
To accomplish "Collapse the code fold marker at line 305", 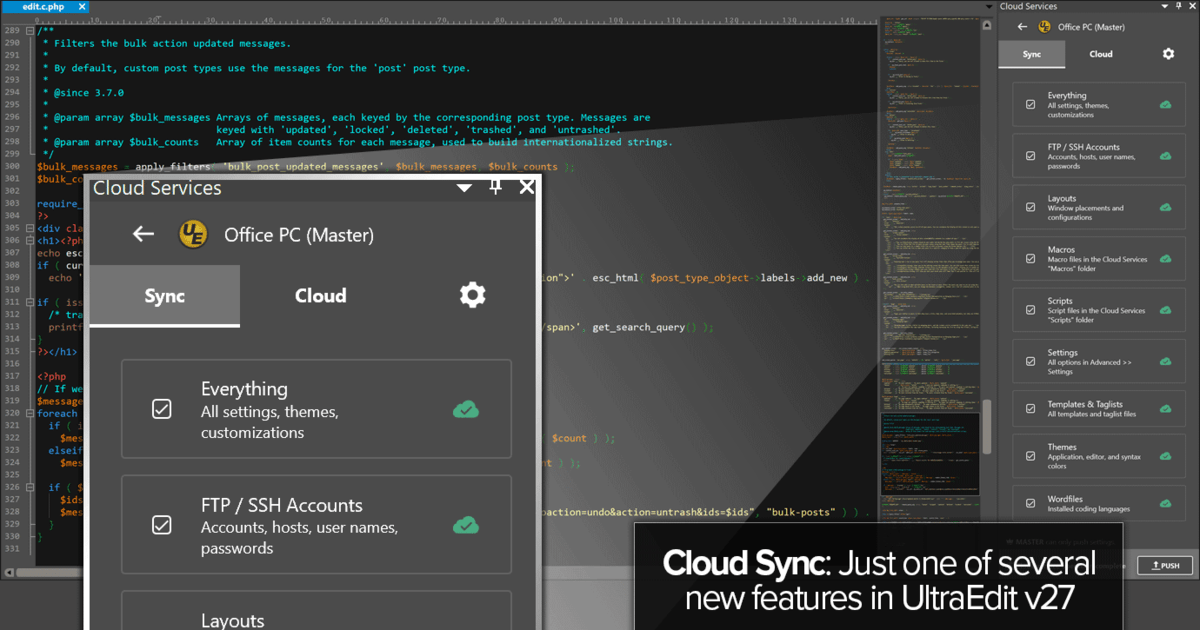I will tap(30, 228).
